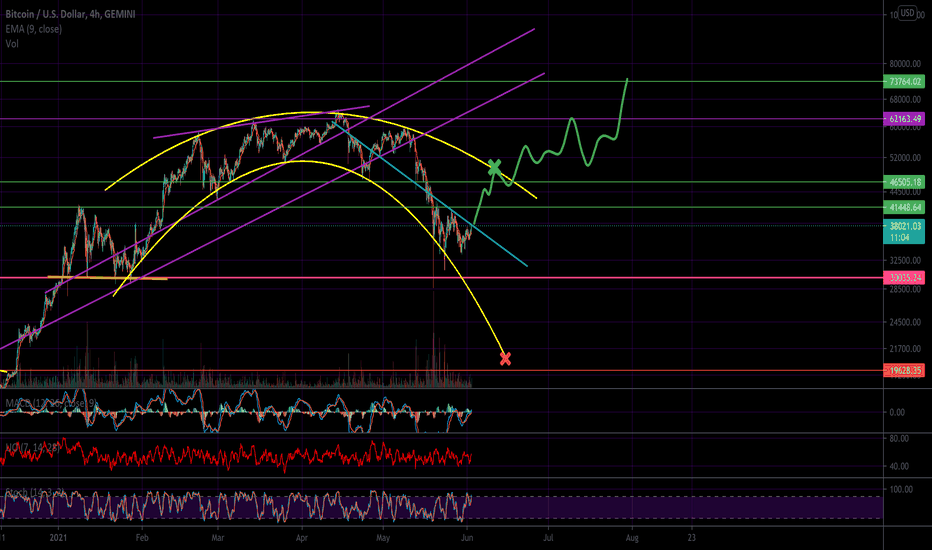The width and height of the screenshot is (932, 550).
Task: Select the Vol indicator label
Action: [x=12, y=43]
